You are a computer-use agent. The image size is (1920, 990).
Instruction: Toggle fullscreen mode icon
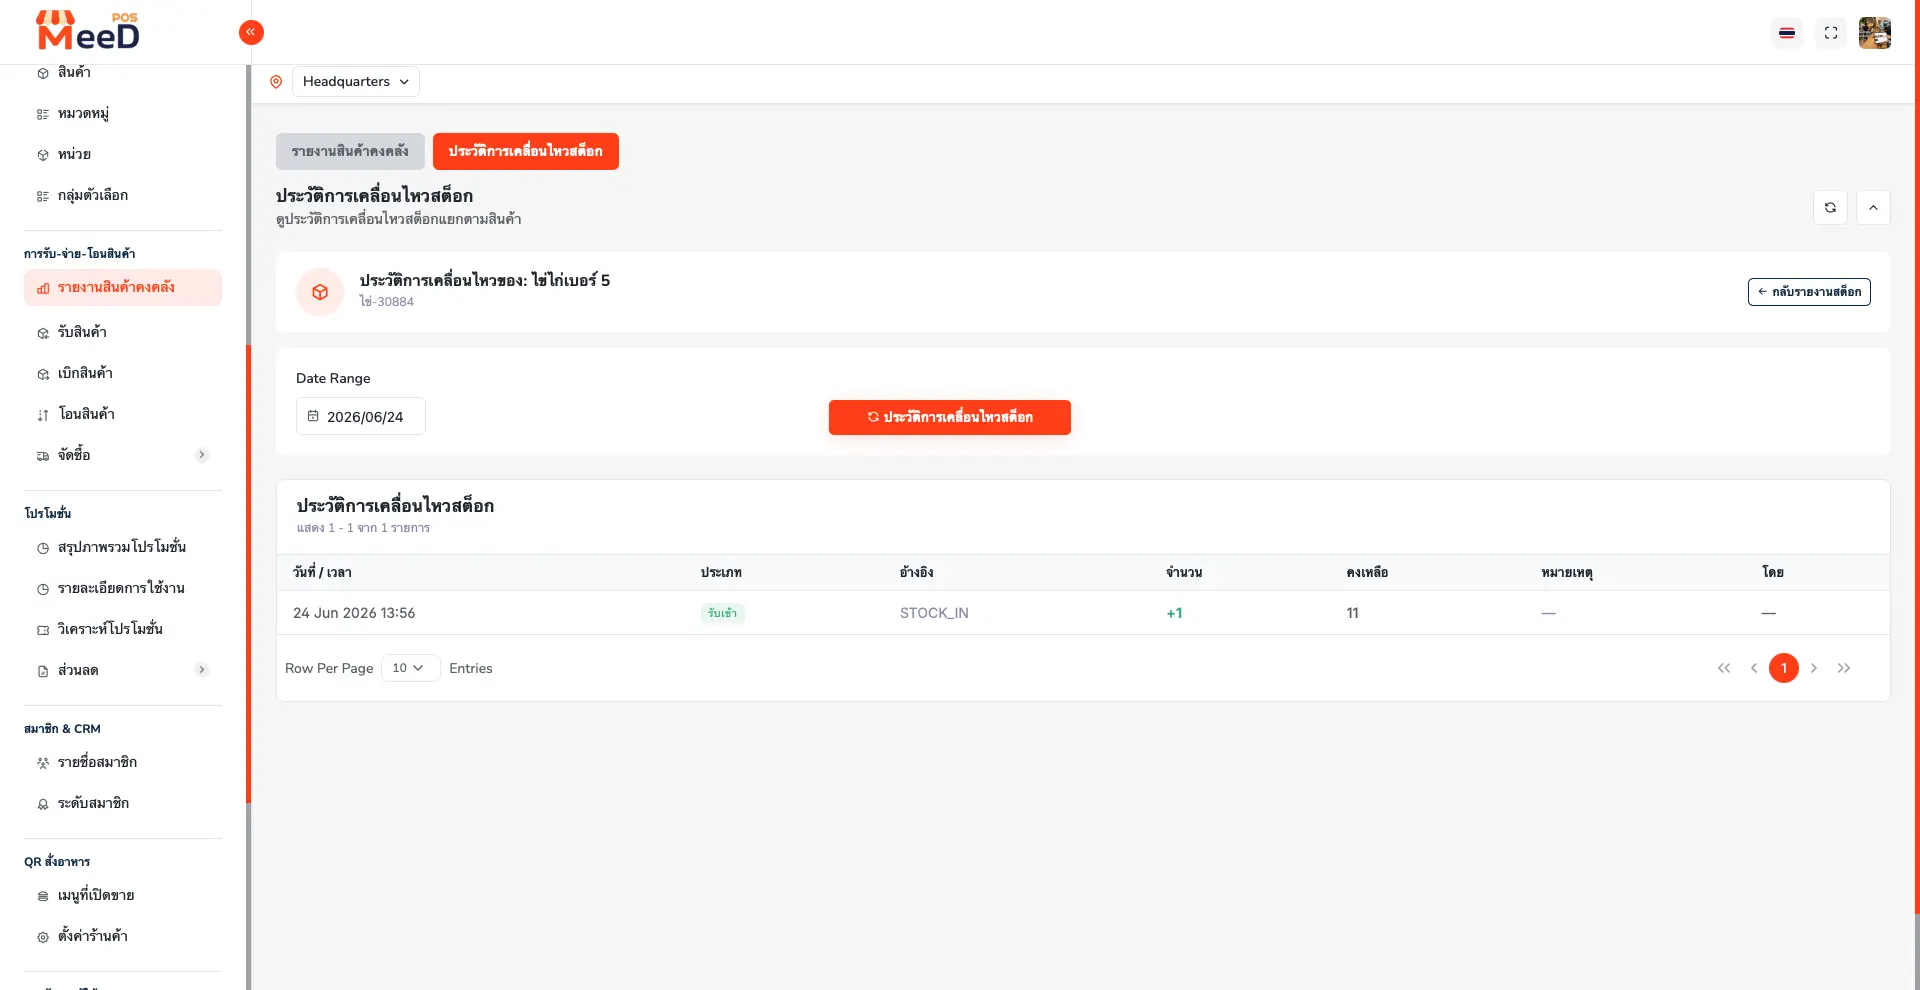1831,33
